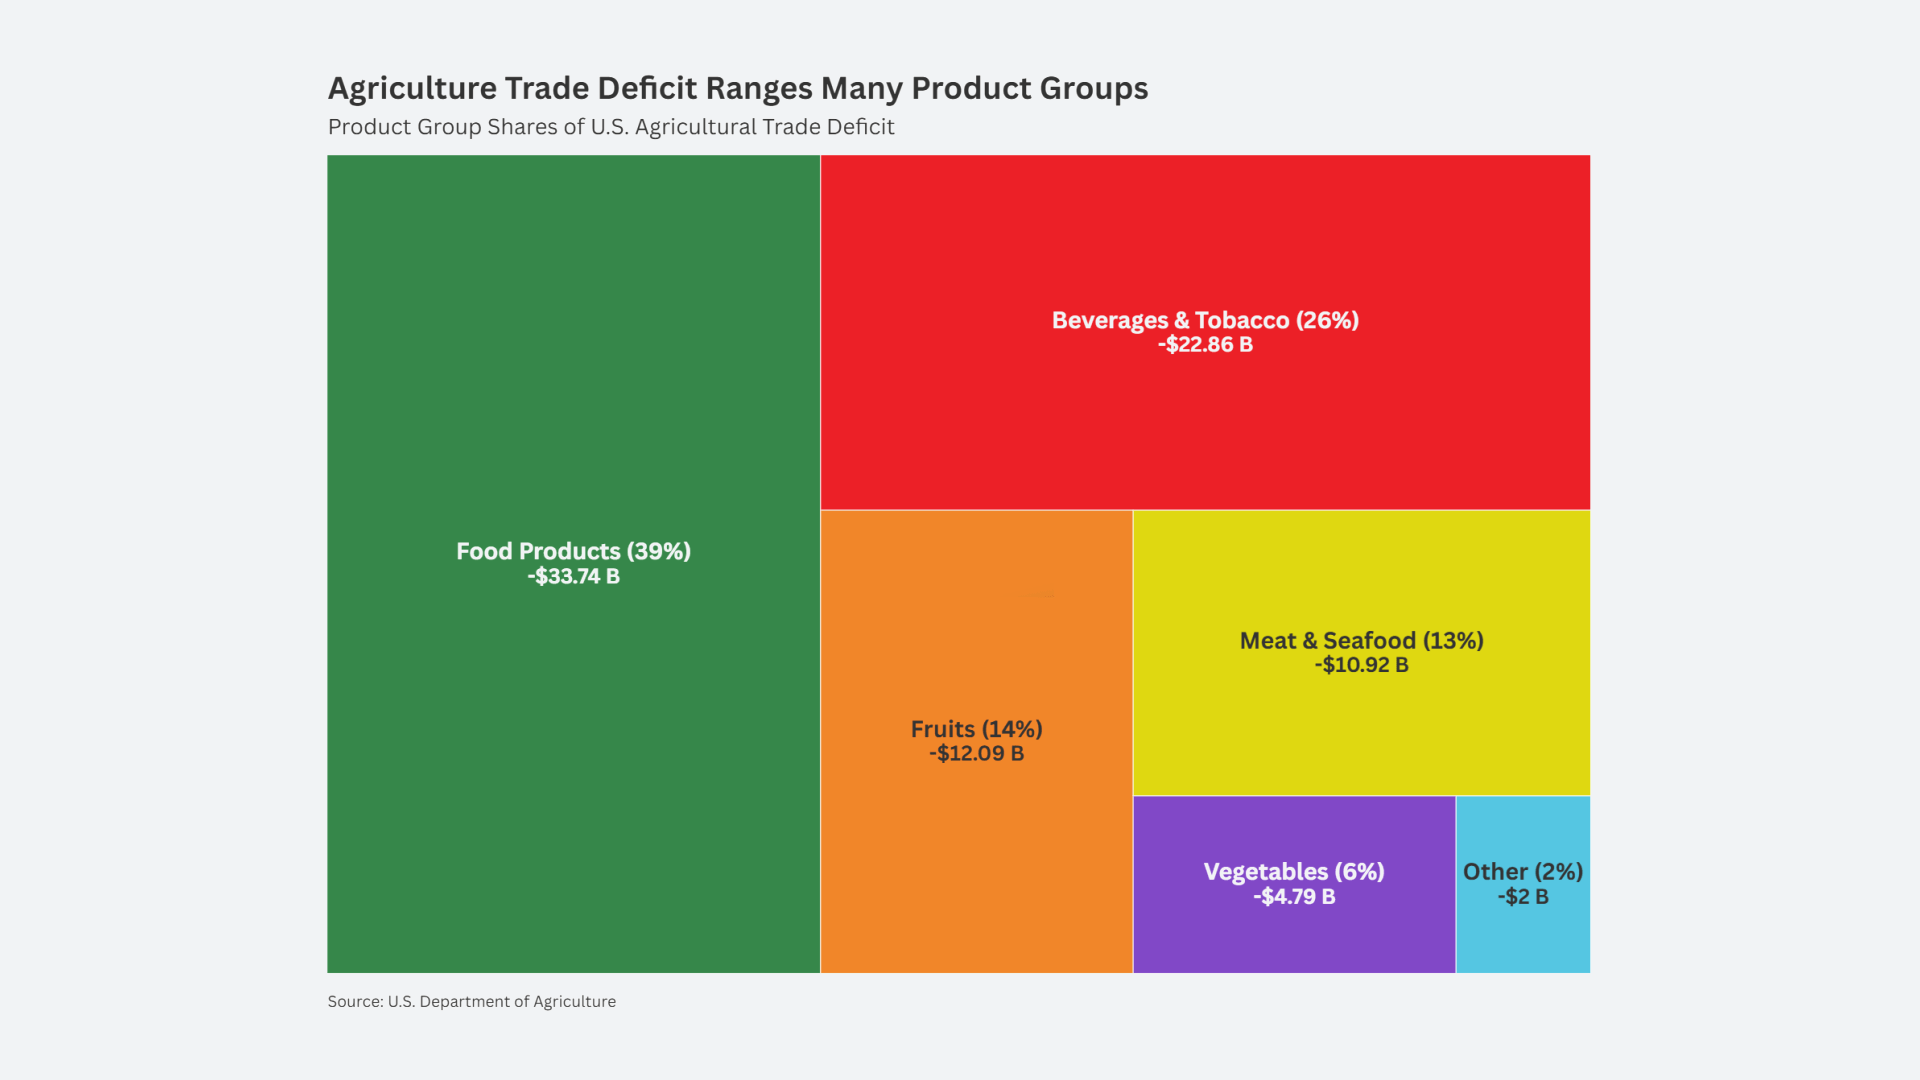Click the chart title about Agriculture Trade Deficit
This screenshot has height=1080, width=1920.
[738, 89]
